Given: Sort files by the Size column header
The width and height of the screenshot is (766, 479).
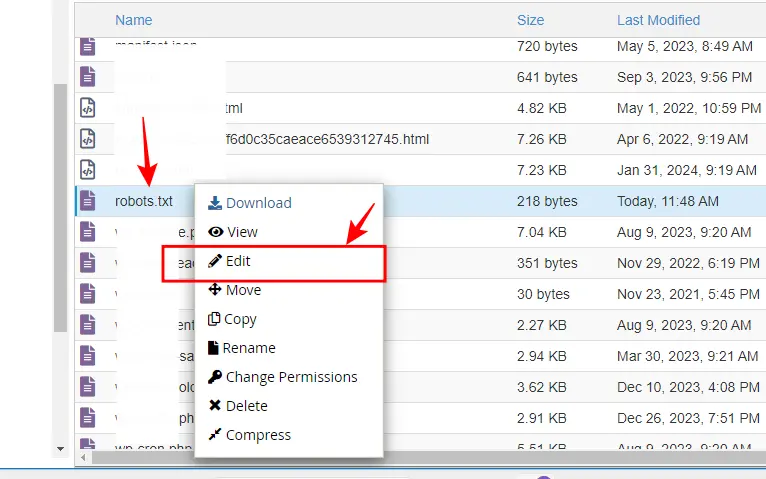Looking at the screenshot, I should point(531,20).
